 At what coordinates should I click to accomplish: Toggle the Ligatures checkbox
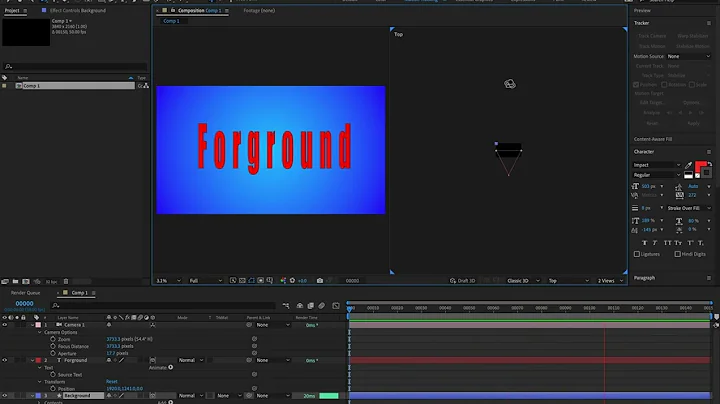[637, 254]
